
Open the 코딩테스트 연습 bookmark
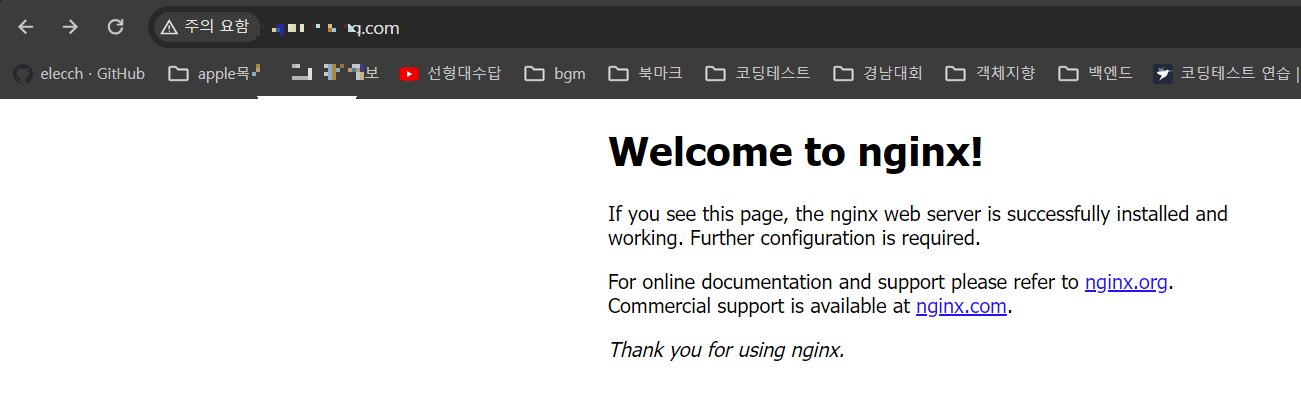pos(1224,73)
